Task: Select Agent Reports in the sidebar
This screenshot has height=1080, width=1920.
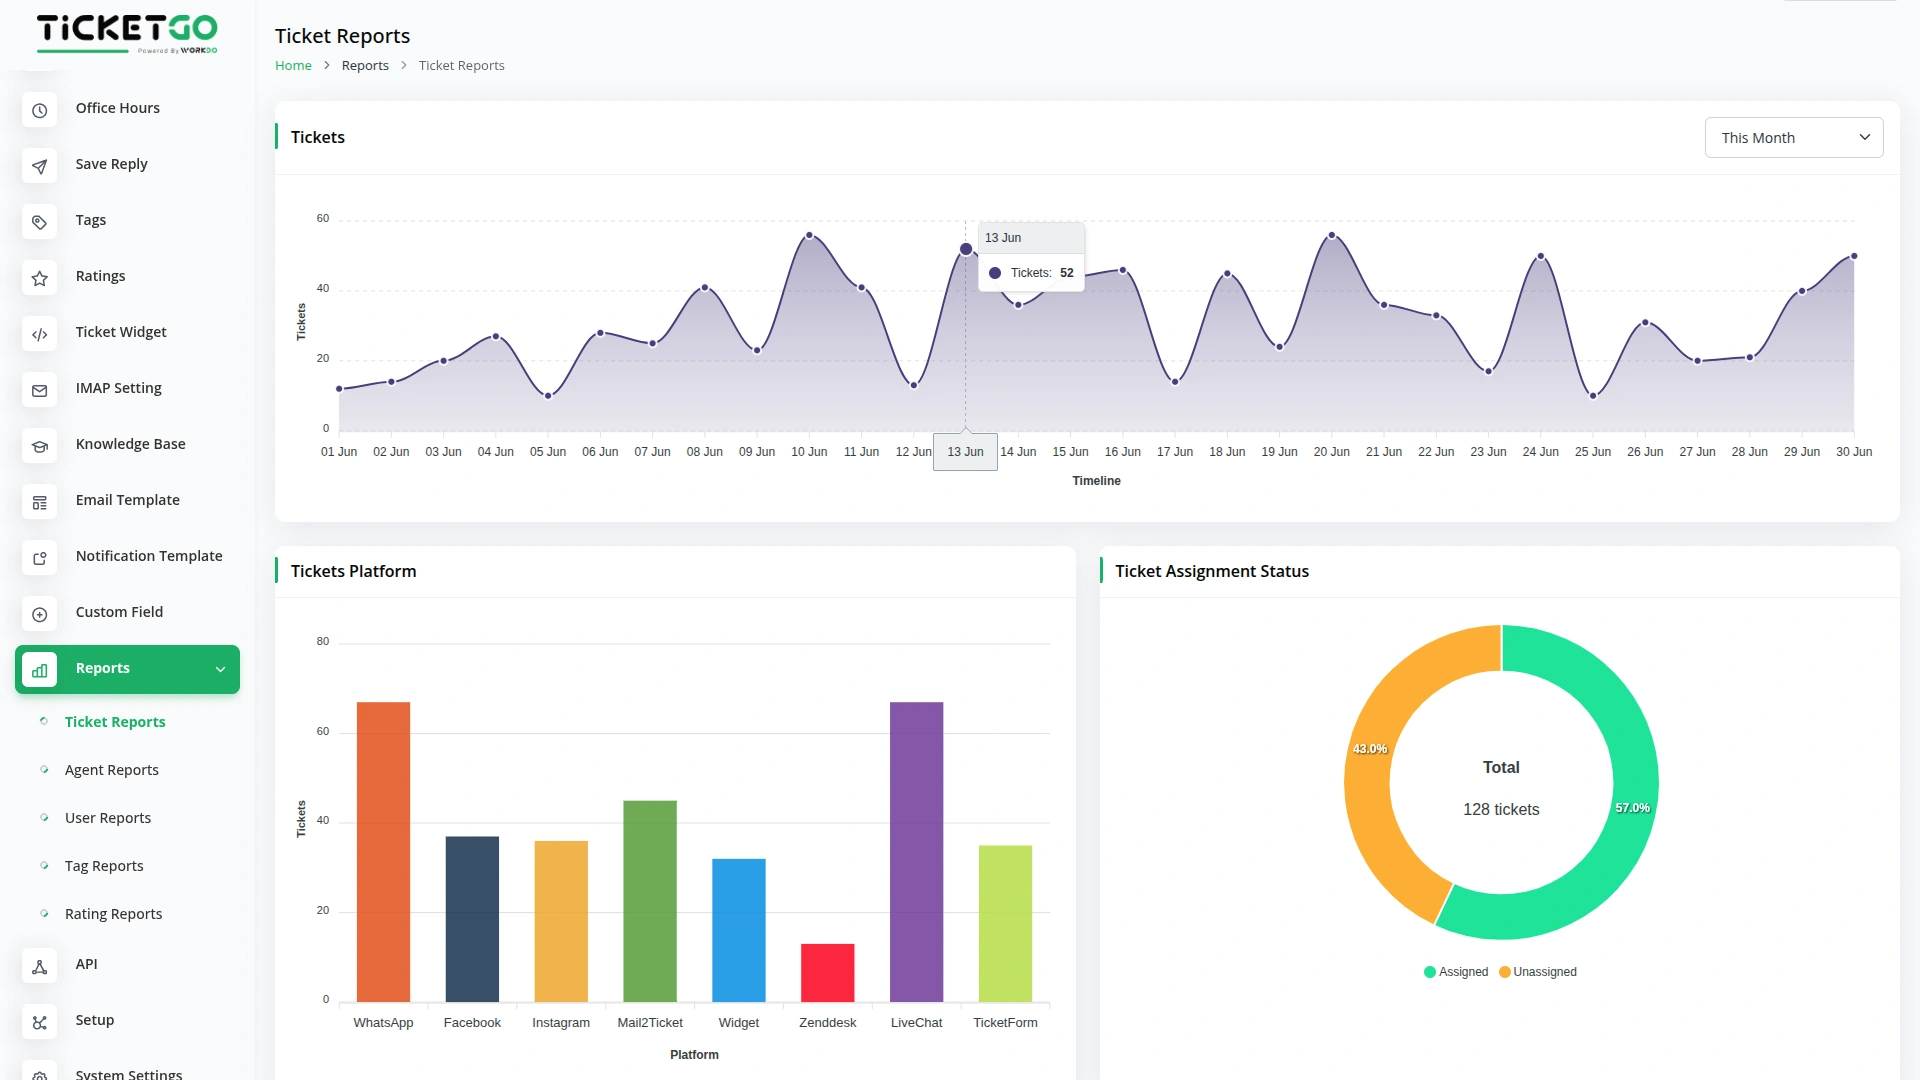Action: tap(111, 770)
